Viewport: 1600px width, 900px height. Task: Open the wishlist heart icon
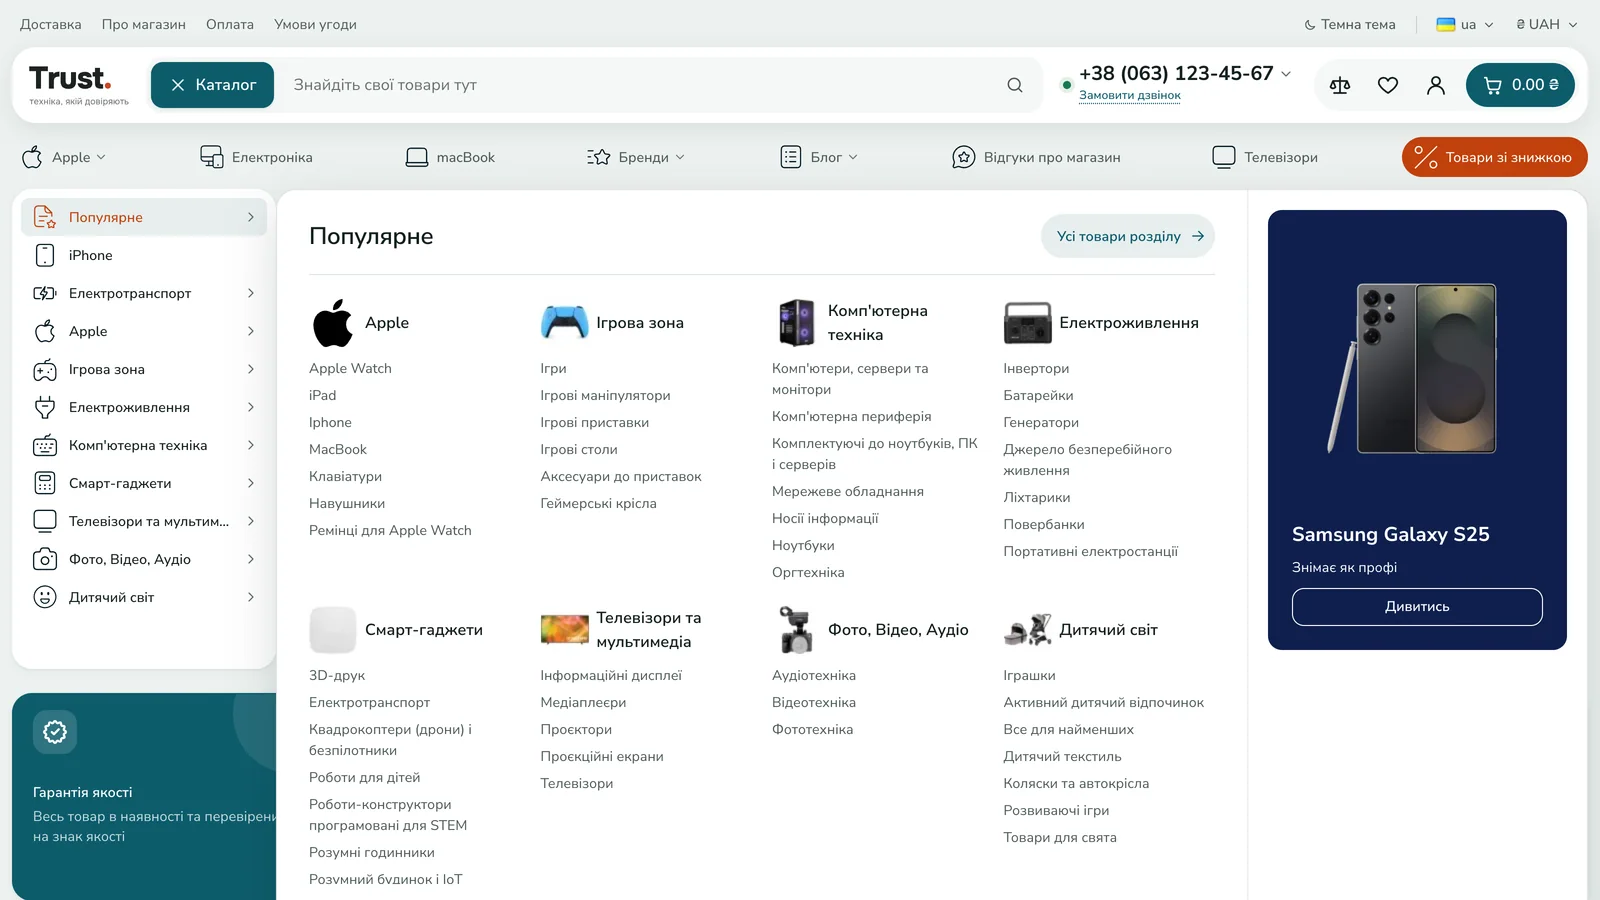tap(1388, 85)
